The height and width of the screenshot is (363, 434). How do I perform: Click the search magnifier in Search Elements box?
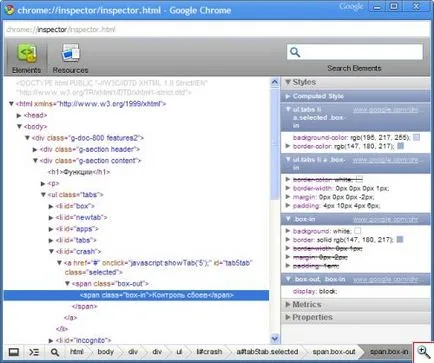(x=295, y=52)
